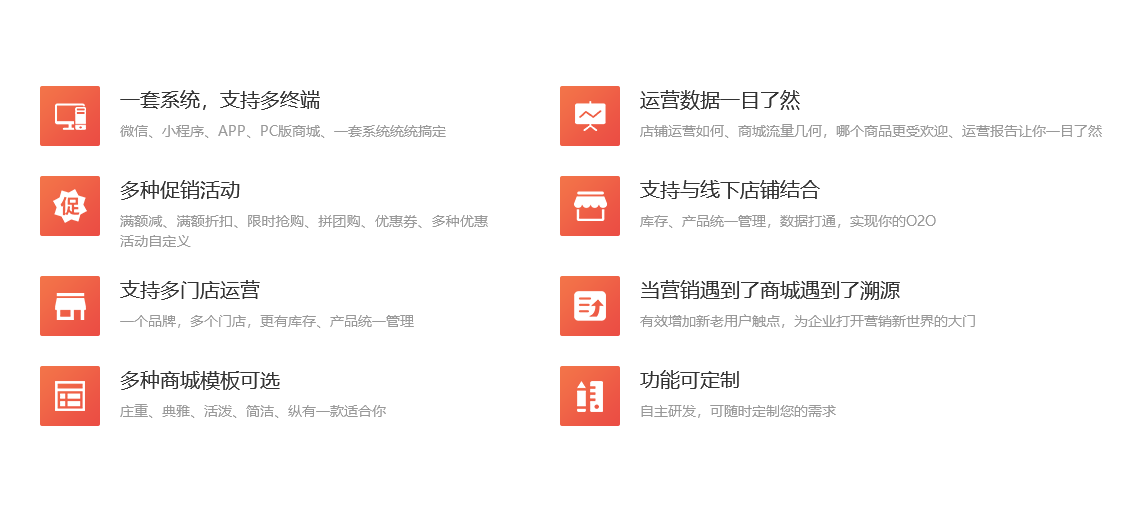This screenshot has width=1140, height=512.
Task: Click the multi-terminal computer icon
Action: click(70, 116)
